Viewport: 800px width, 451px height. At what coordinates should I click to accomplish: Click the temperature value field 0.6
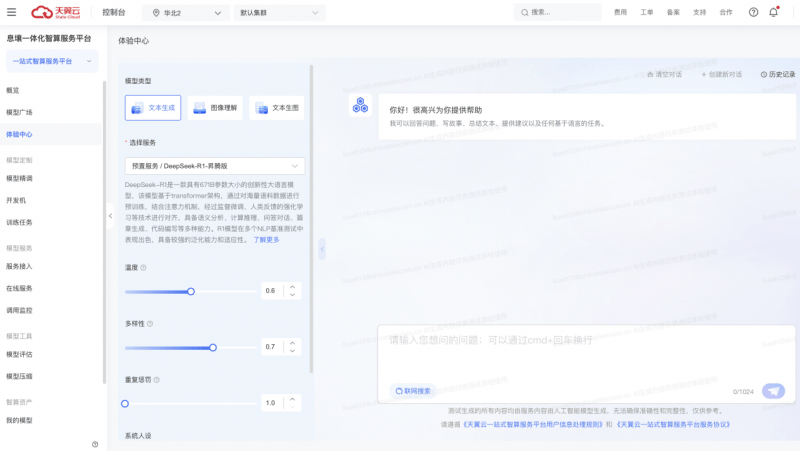pyautogui.click(x=271, y=290)
